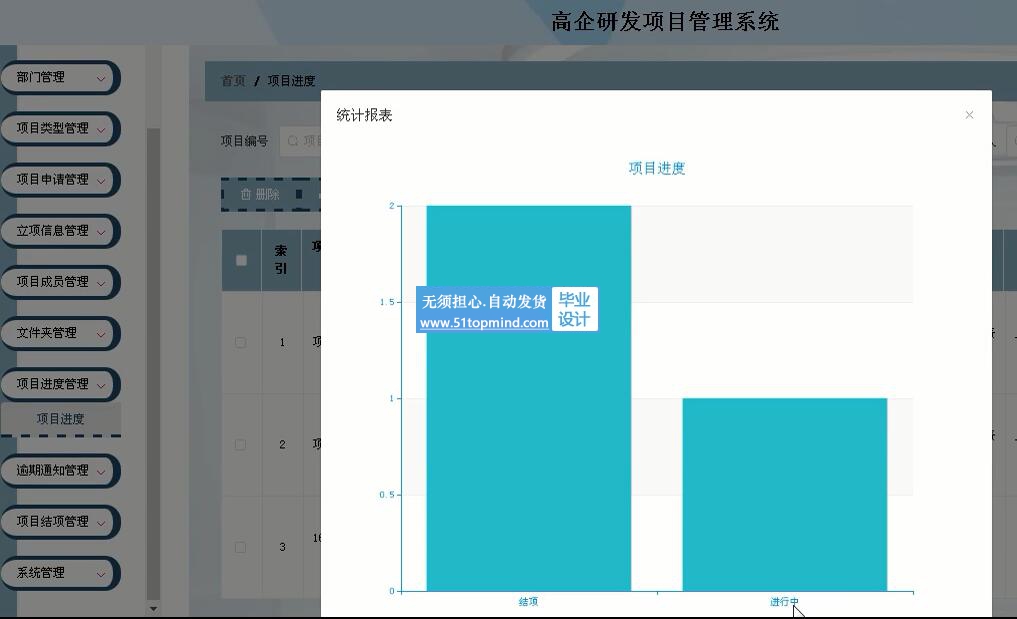Open the 立项信息管理 menu
The image size is (1017, 619).
click(x=58, y=231)
